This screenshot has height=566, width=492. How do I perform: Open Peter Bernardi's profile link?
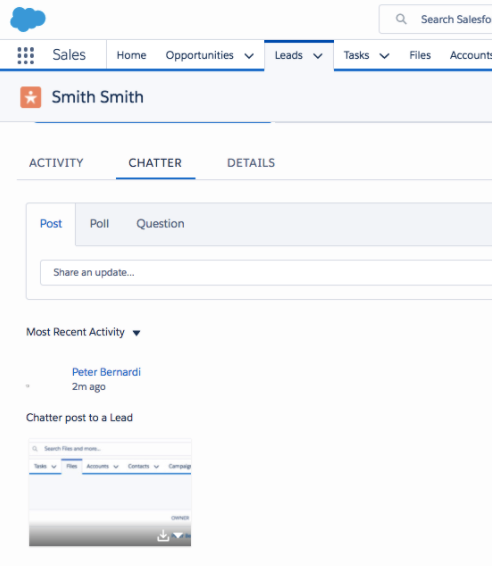(106, 372)
